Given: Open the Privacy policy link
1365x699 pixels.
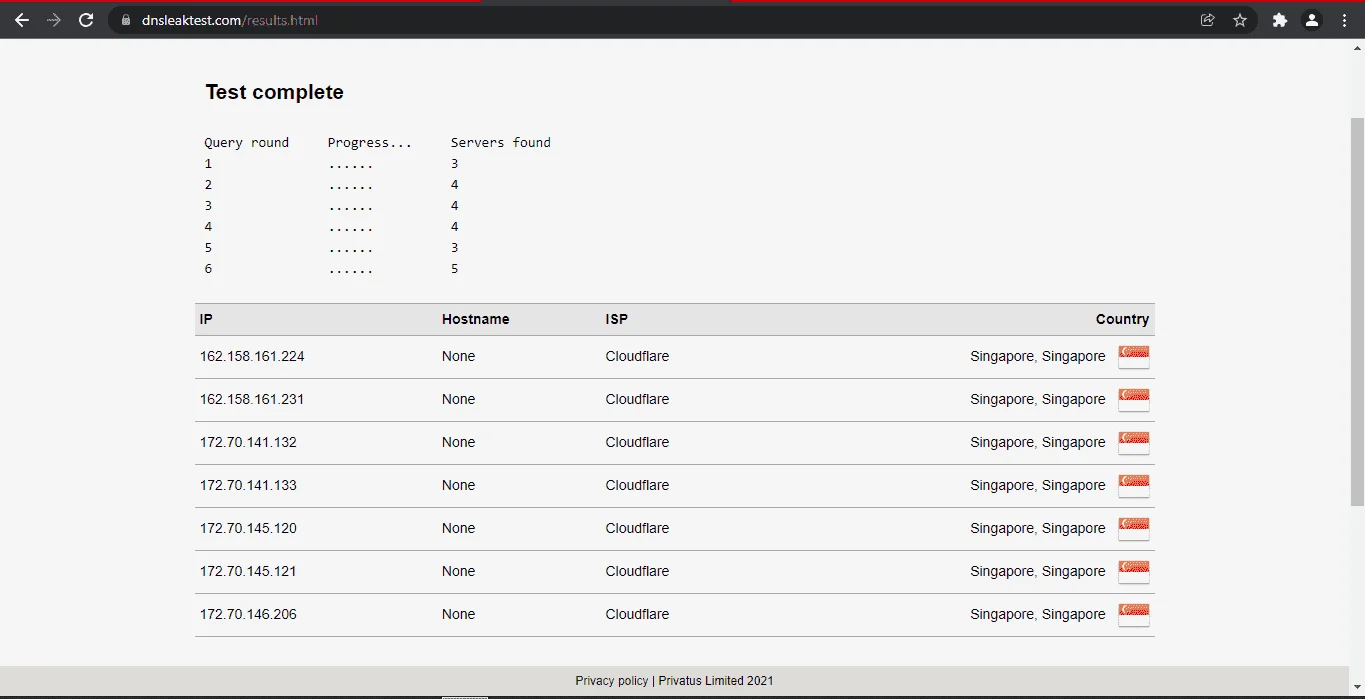Looking at the screenshot, I should point(612,681).
